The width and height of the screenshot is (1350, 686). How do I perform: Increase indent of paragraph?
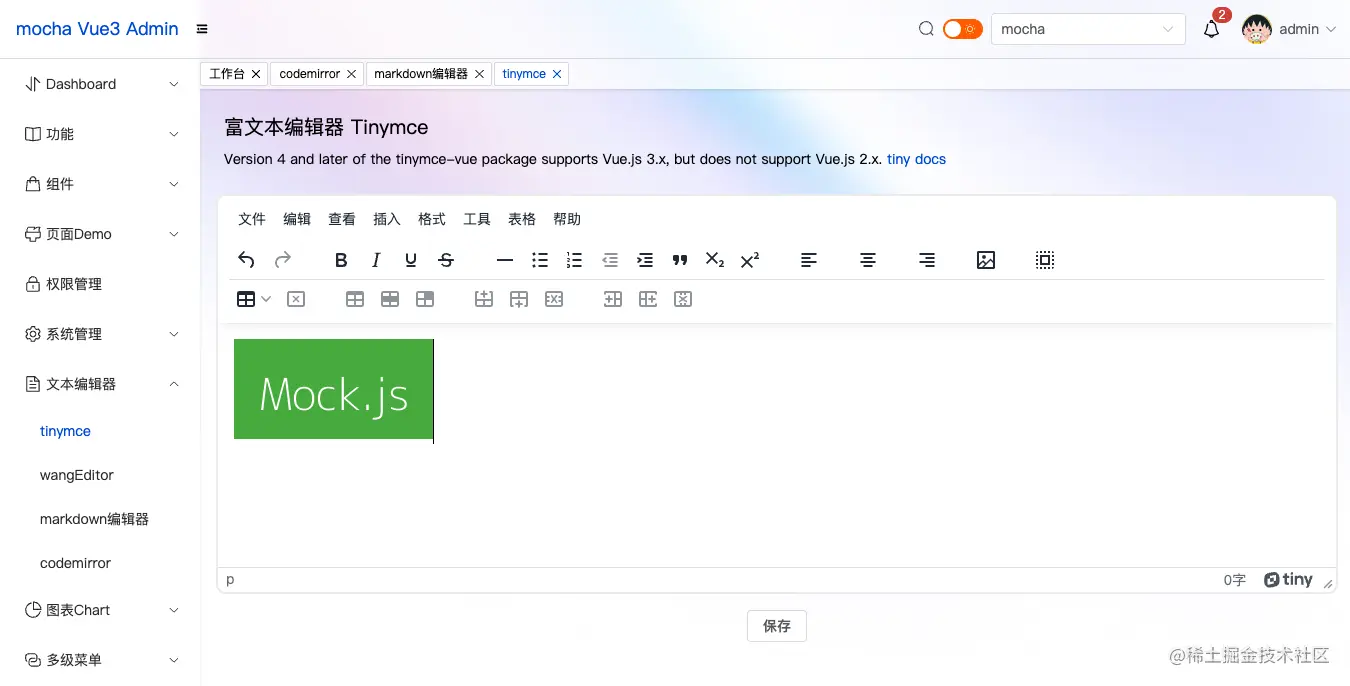(x=645, y=260)
